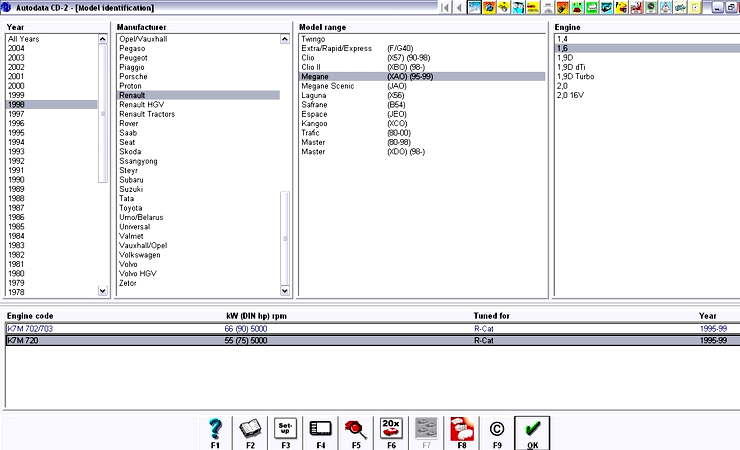Viewport: 740px width, 450px height.
Task: Click the F4 display panel icon
Action: pos(321,433)
